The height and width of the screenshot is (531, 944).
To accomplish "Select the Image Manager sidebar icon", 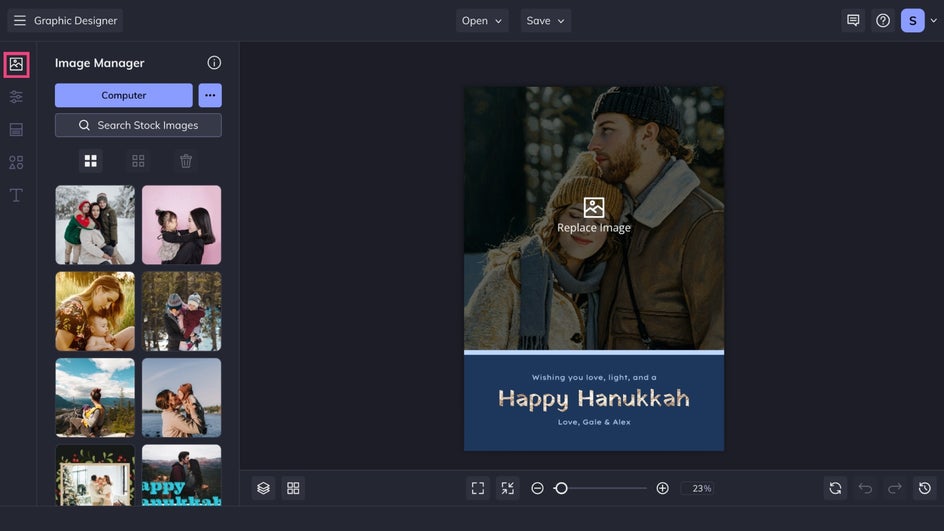I will tap(16, 64).
